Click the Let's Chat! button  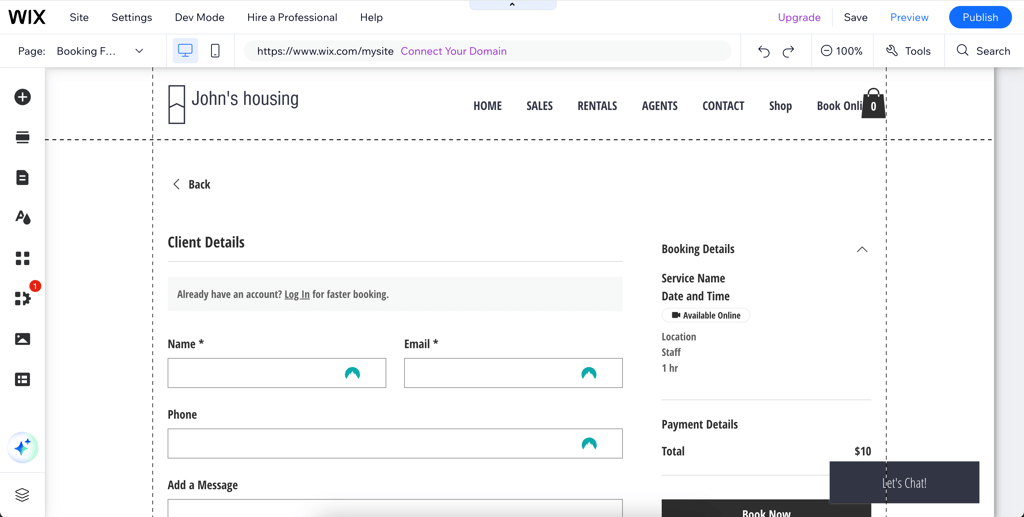click(x=904, y=482)
